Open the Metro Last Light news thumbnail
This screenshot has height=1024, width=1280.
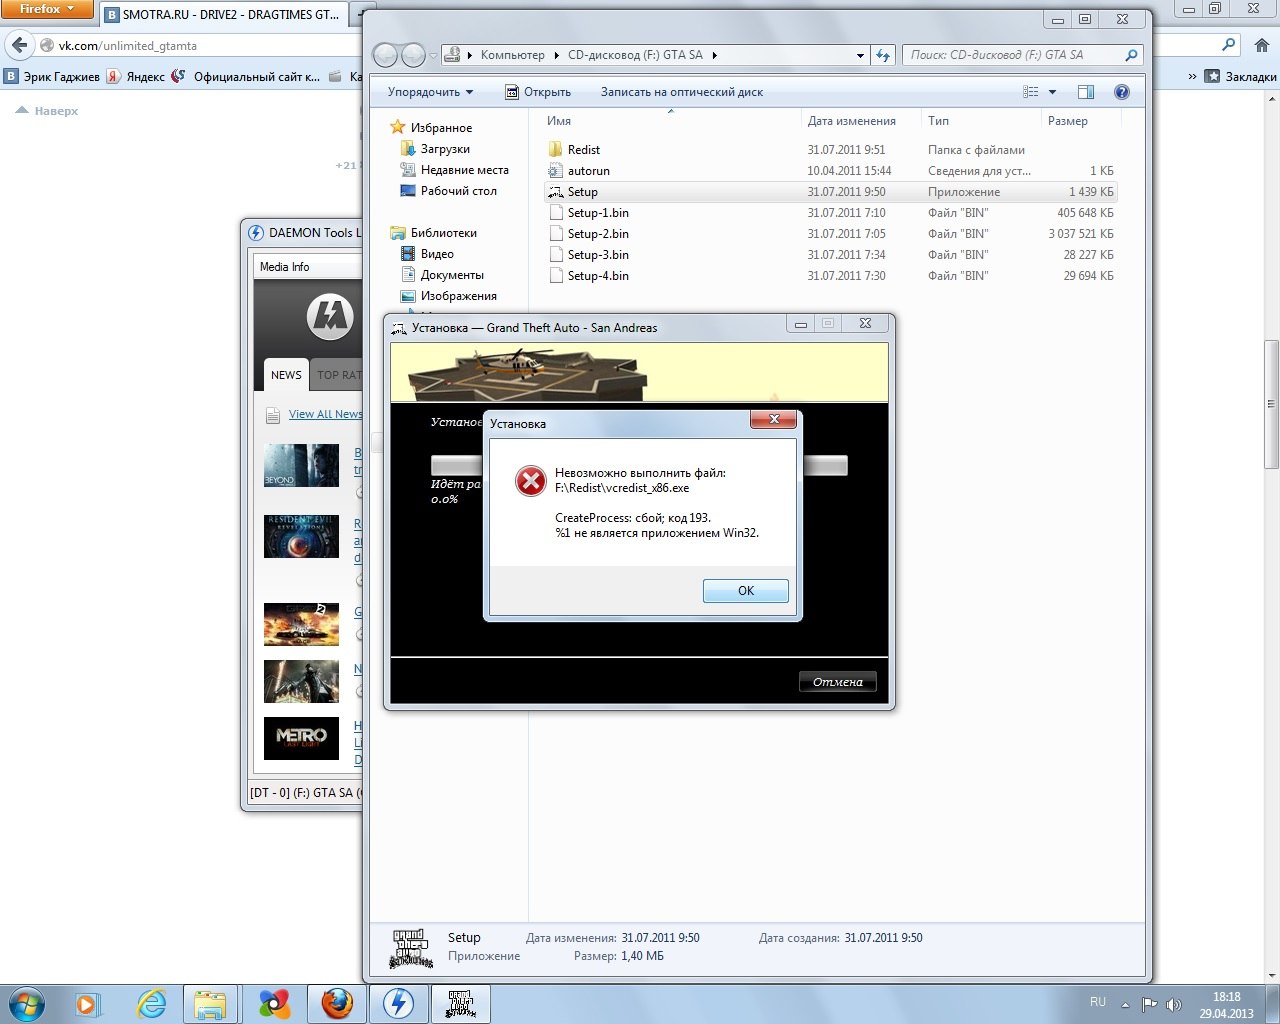pos(301,738)
